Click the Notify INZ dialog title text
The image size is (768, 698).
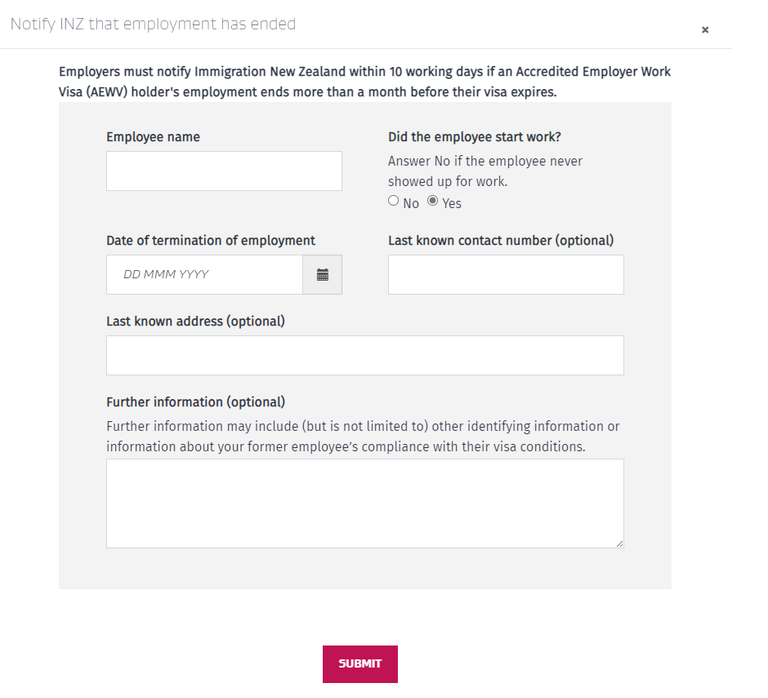click(153, 24)
